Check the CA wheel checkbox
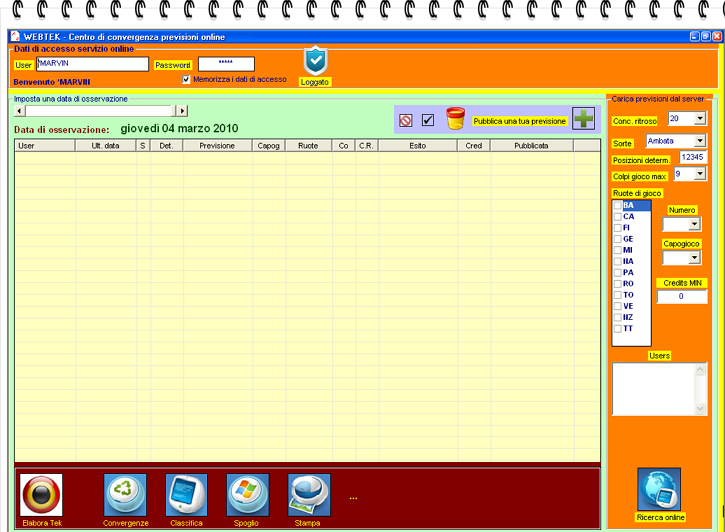This screenshot has width=725, height=532. 618,216
